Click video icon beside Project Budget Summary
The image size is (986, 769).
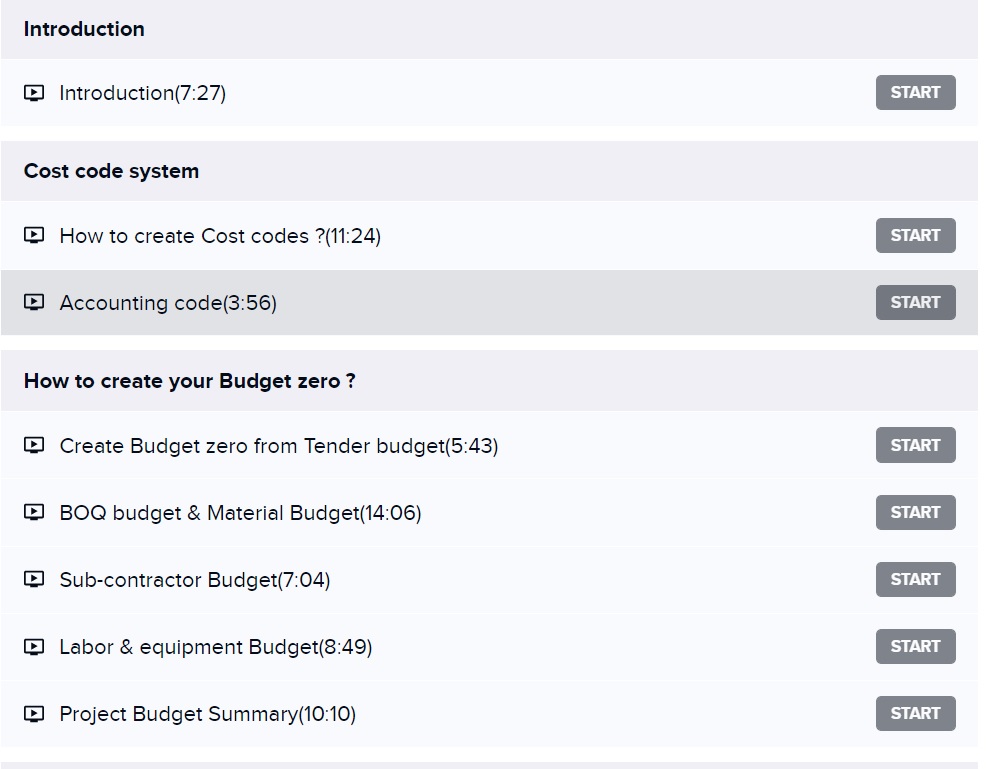point(34,714)
